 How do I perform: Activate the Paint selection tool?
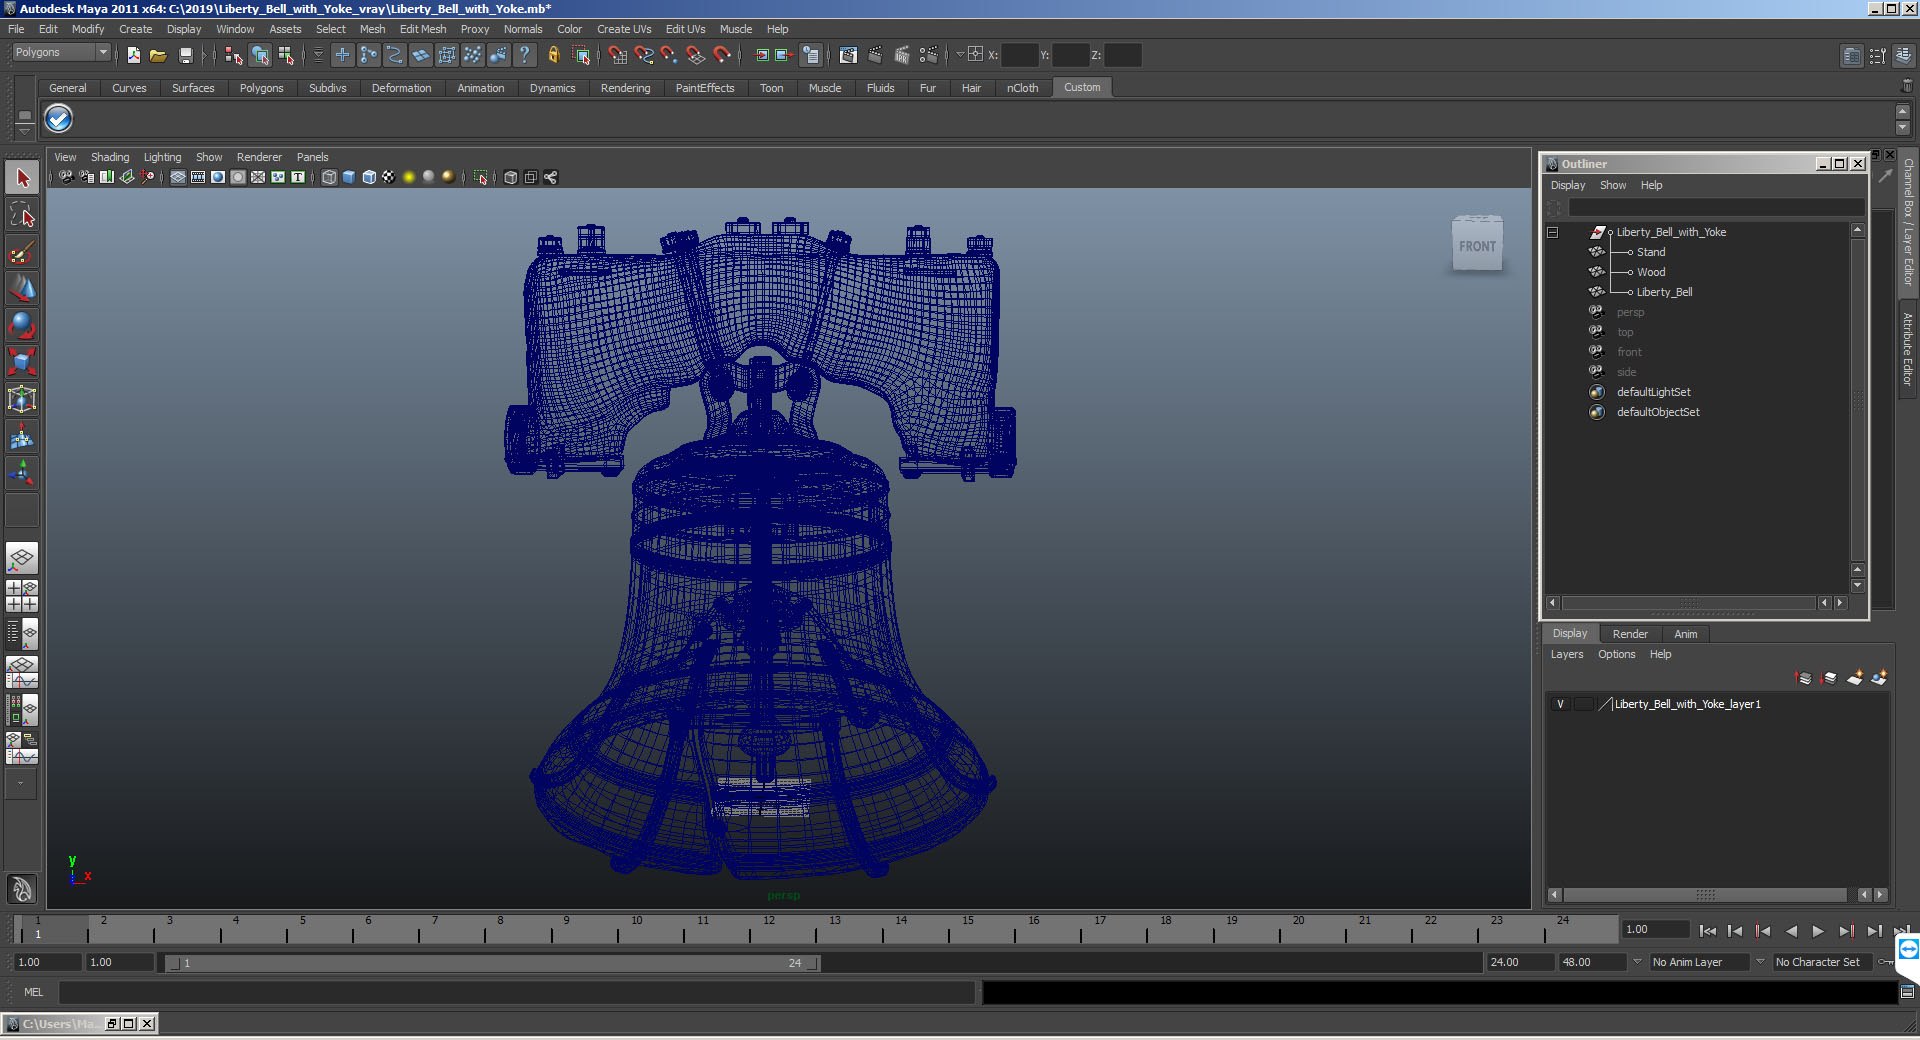tap(22, 252)
